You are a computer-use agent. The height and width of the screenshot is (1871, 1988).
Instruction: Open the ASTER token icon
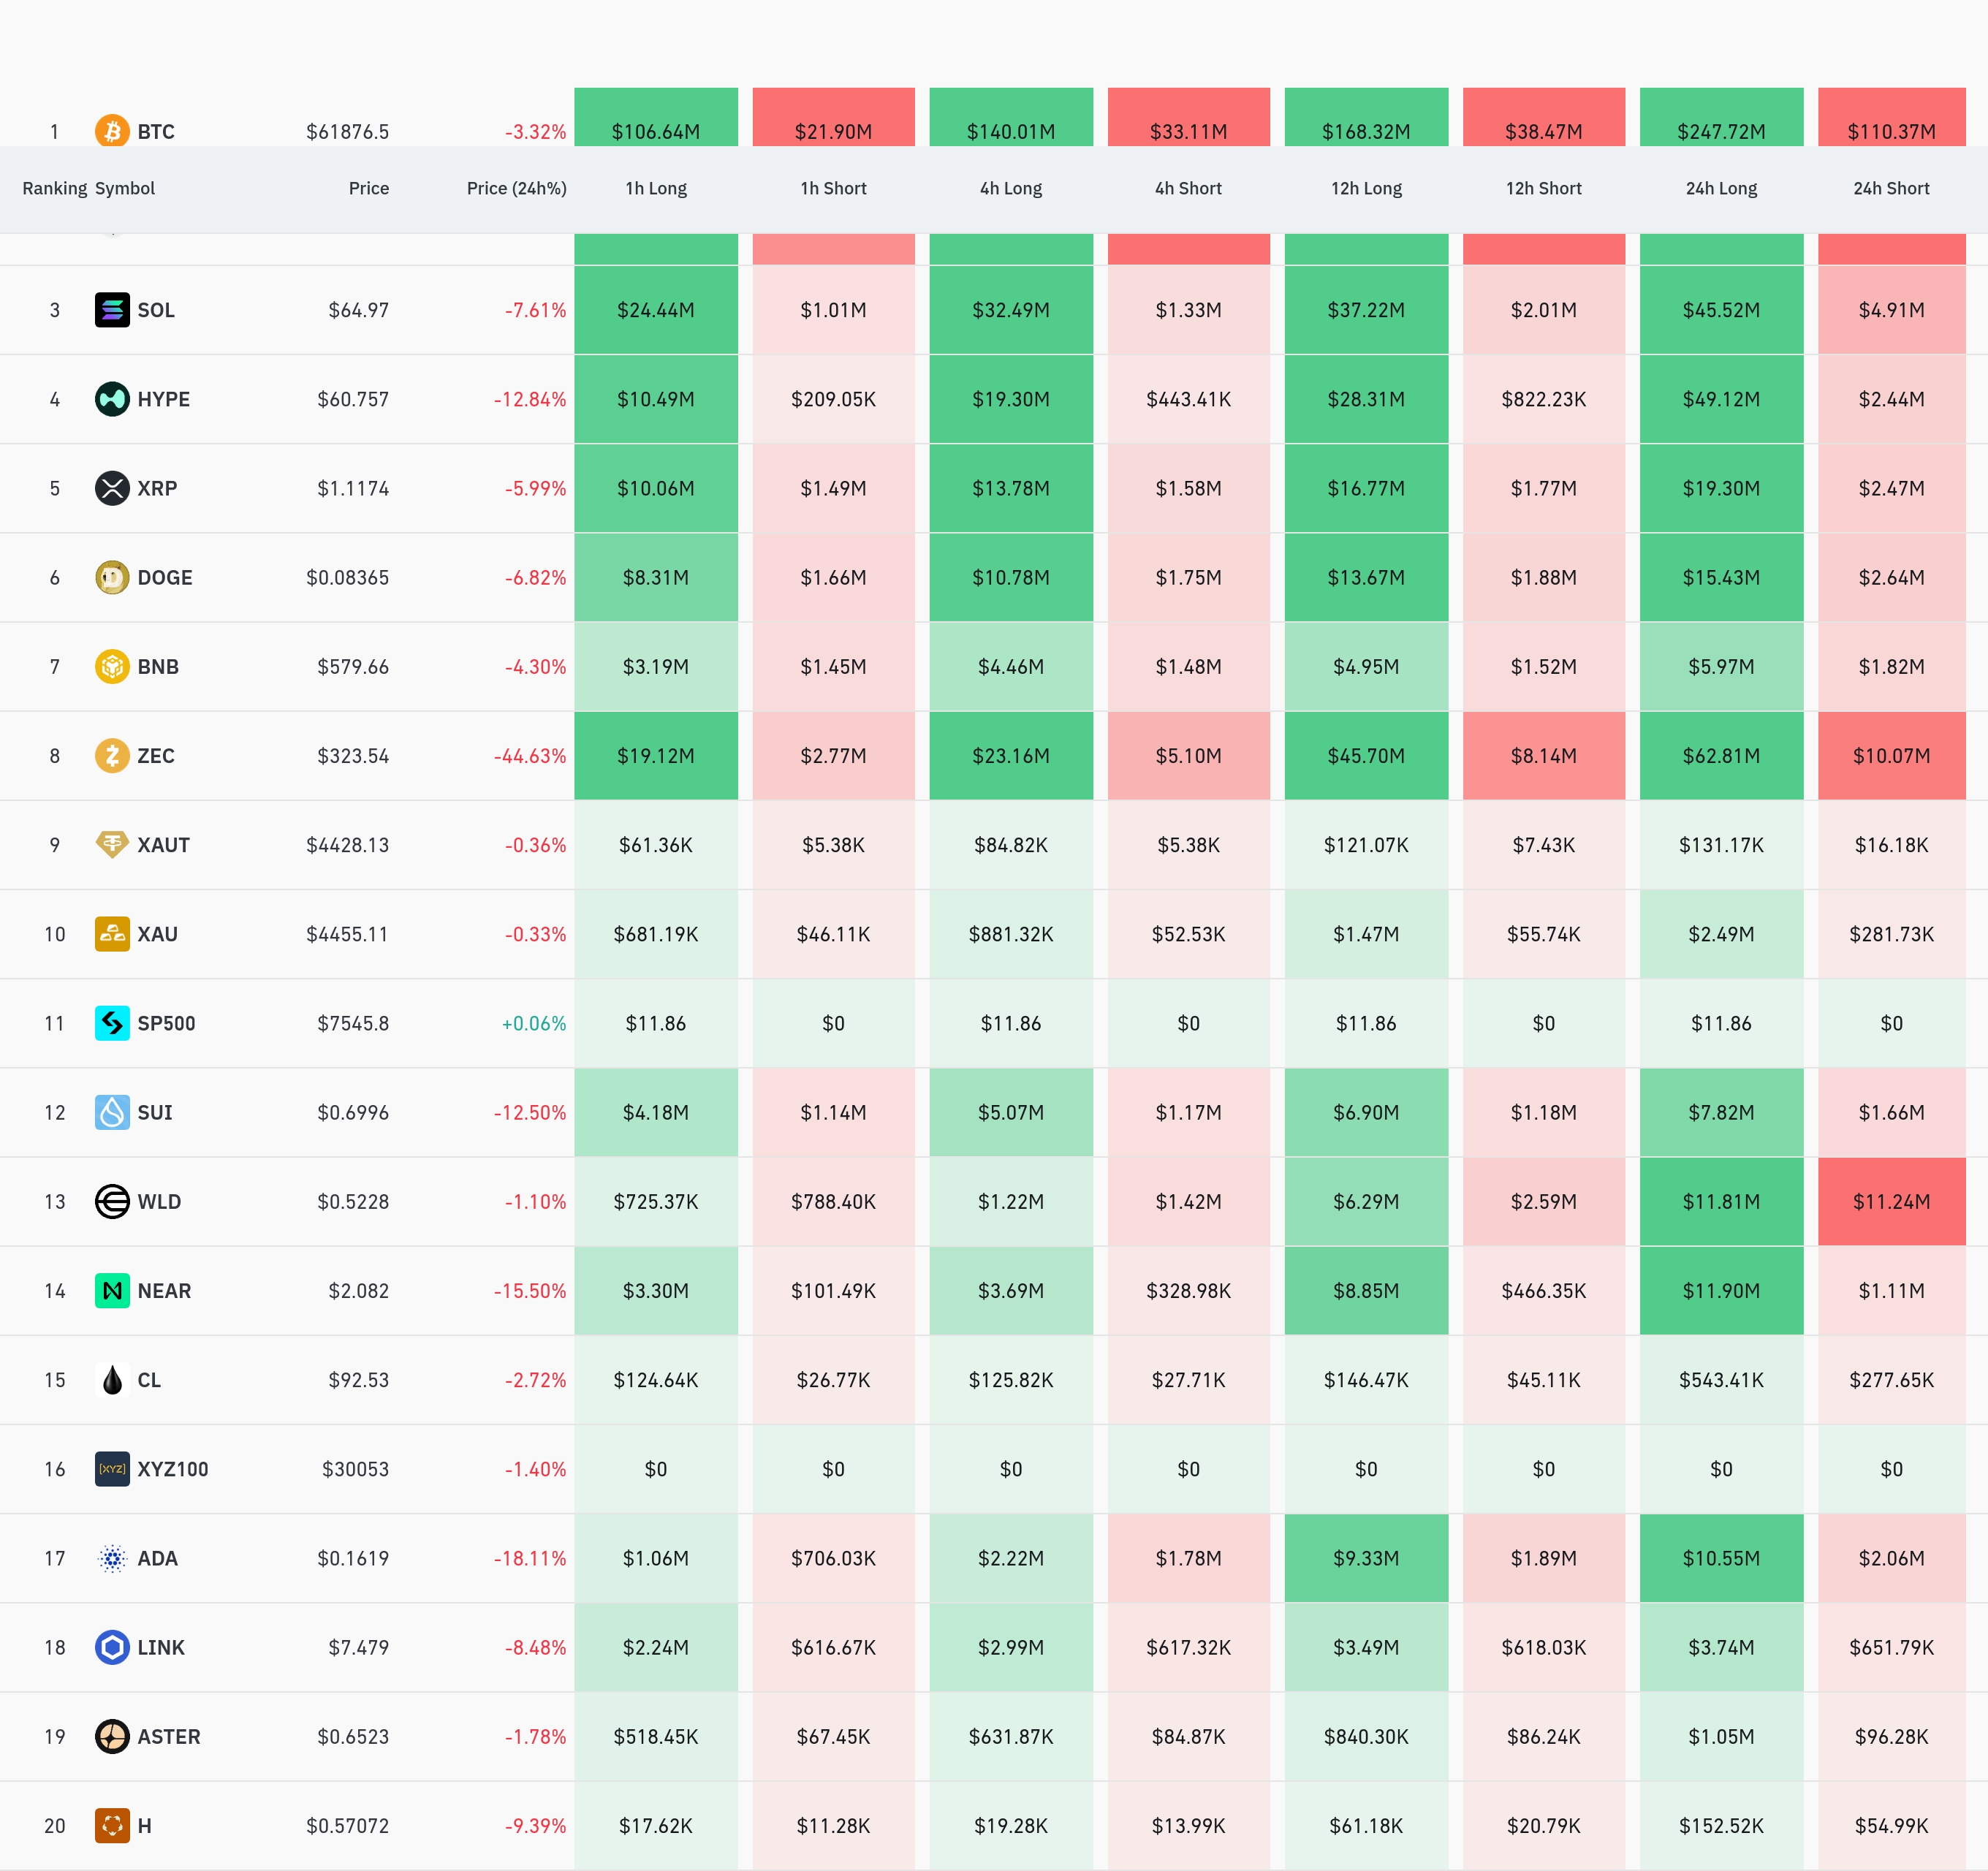112,1736
